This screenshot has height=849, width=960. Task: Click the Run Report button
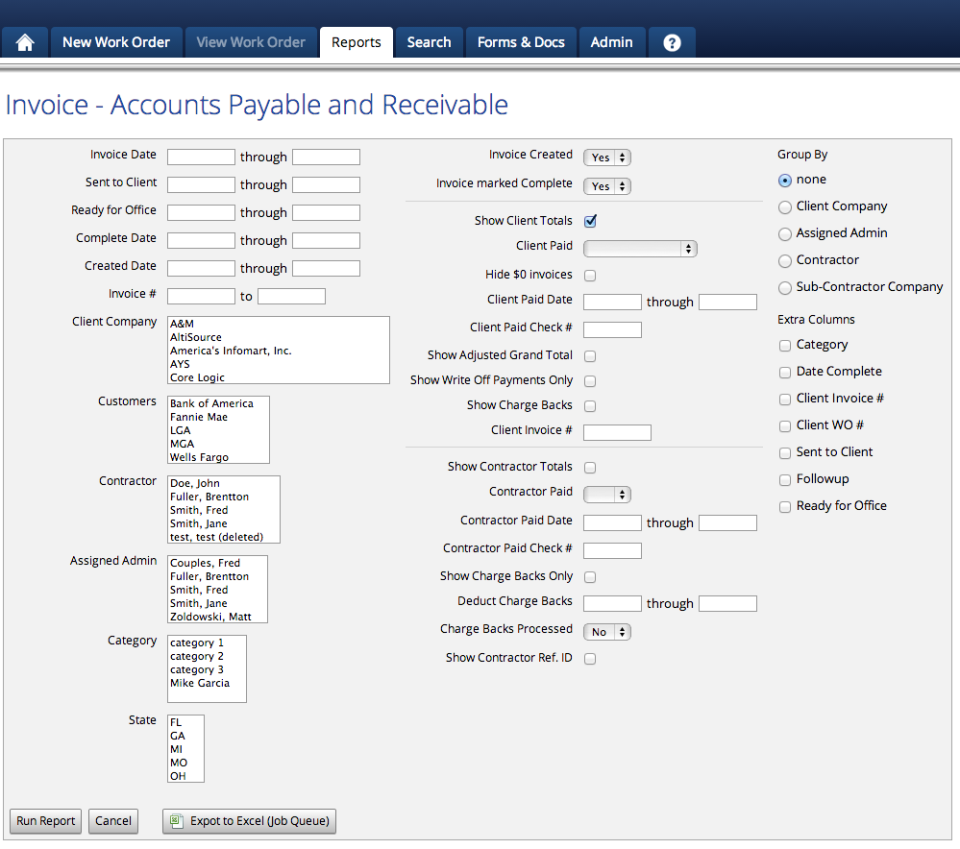pos(44,821)
